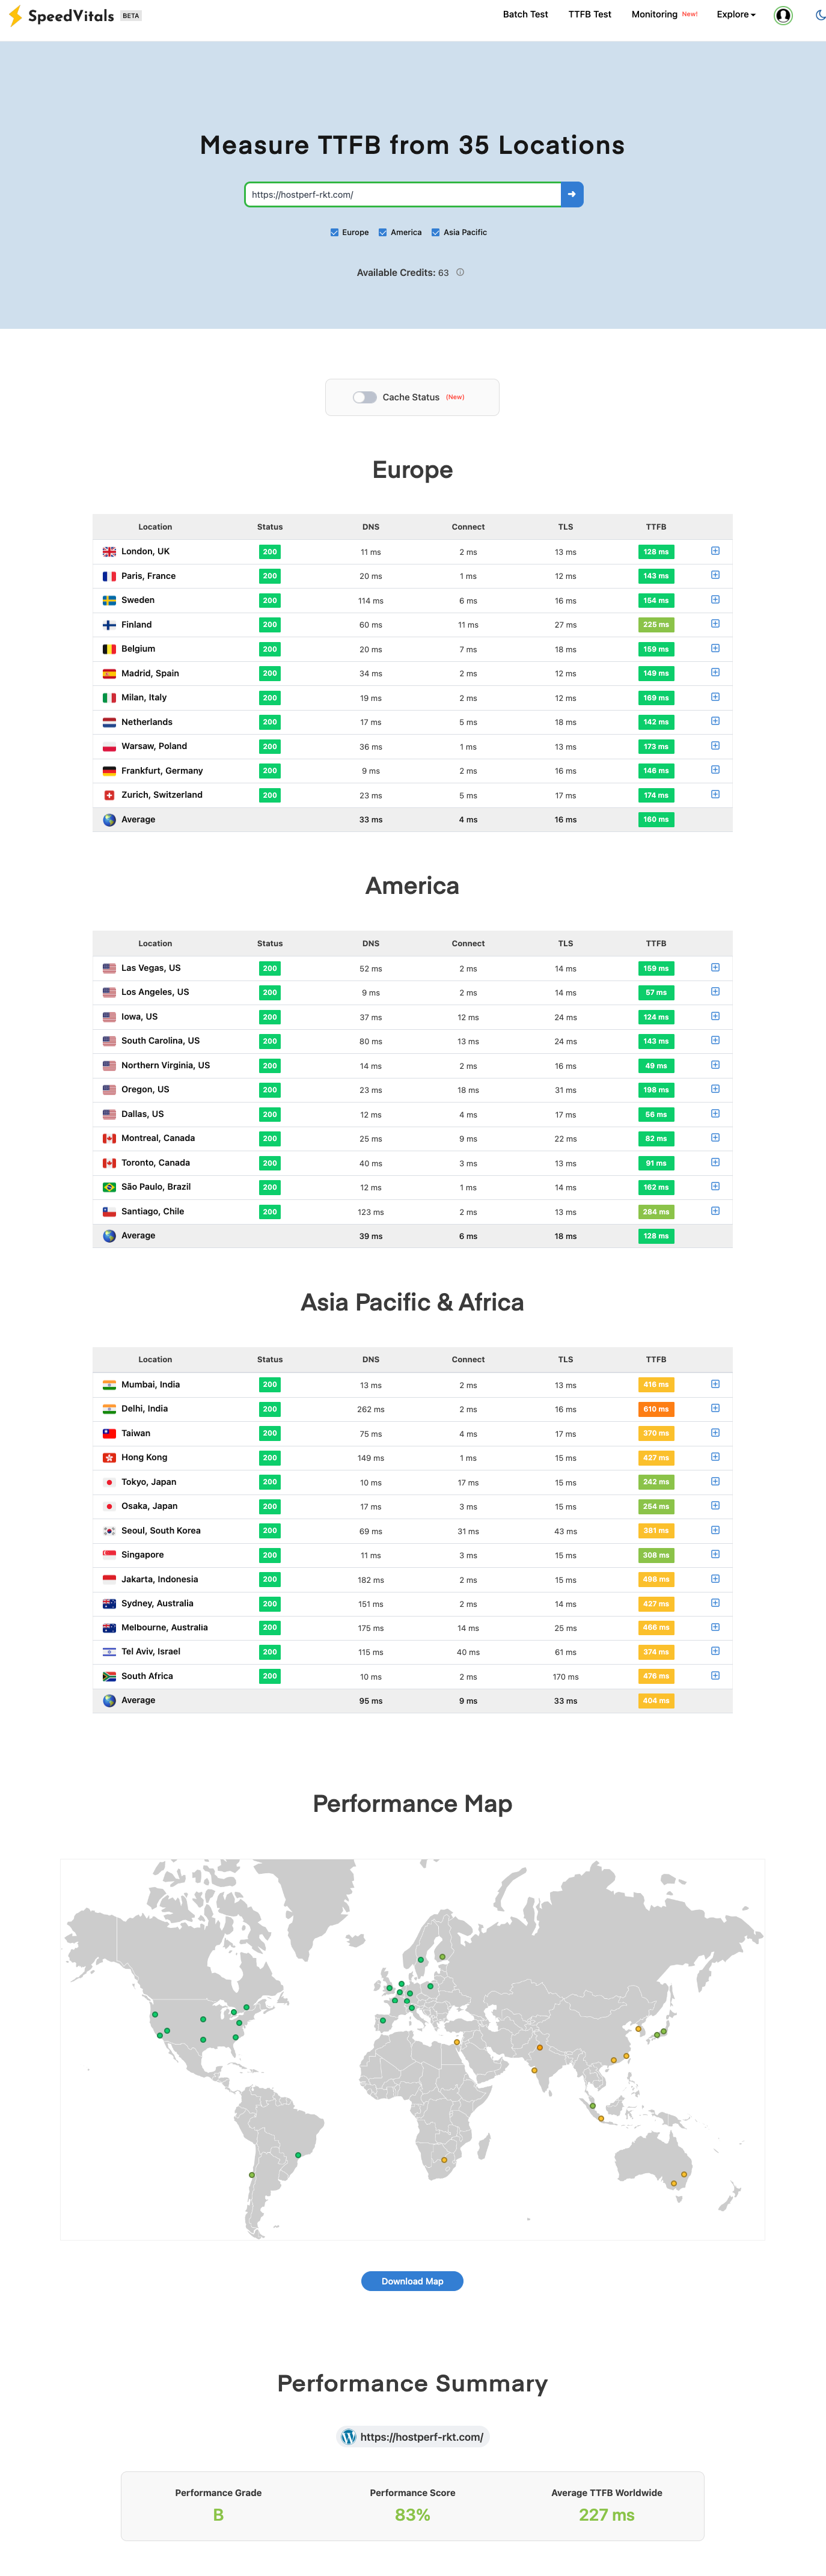This screenshot has width=826, height=2576.
Task: Go to the TTFB Test page
Action: (590, 15)
